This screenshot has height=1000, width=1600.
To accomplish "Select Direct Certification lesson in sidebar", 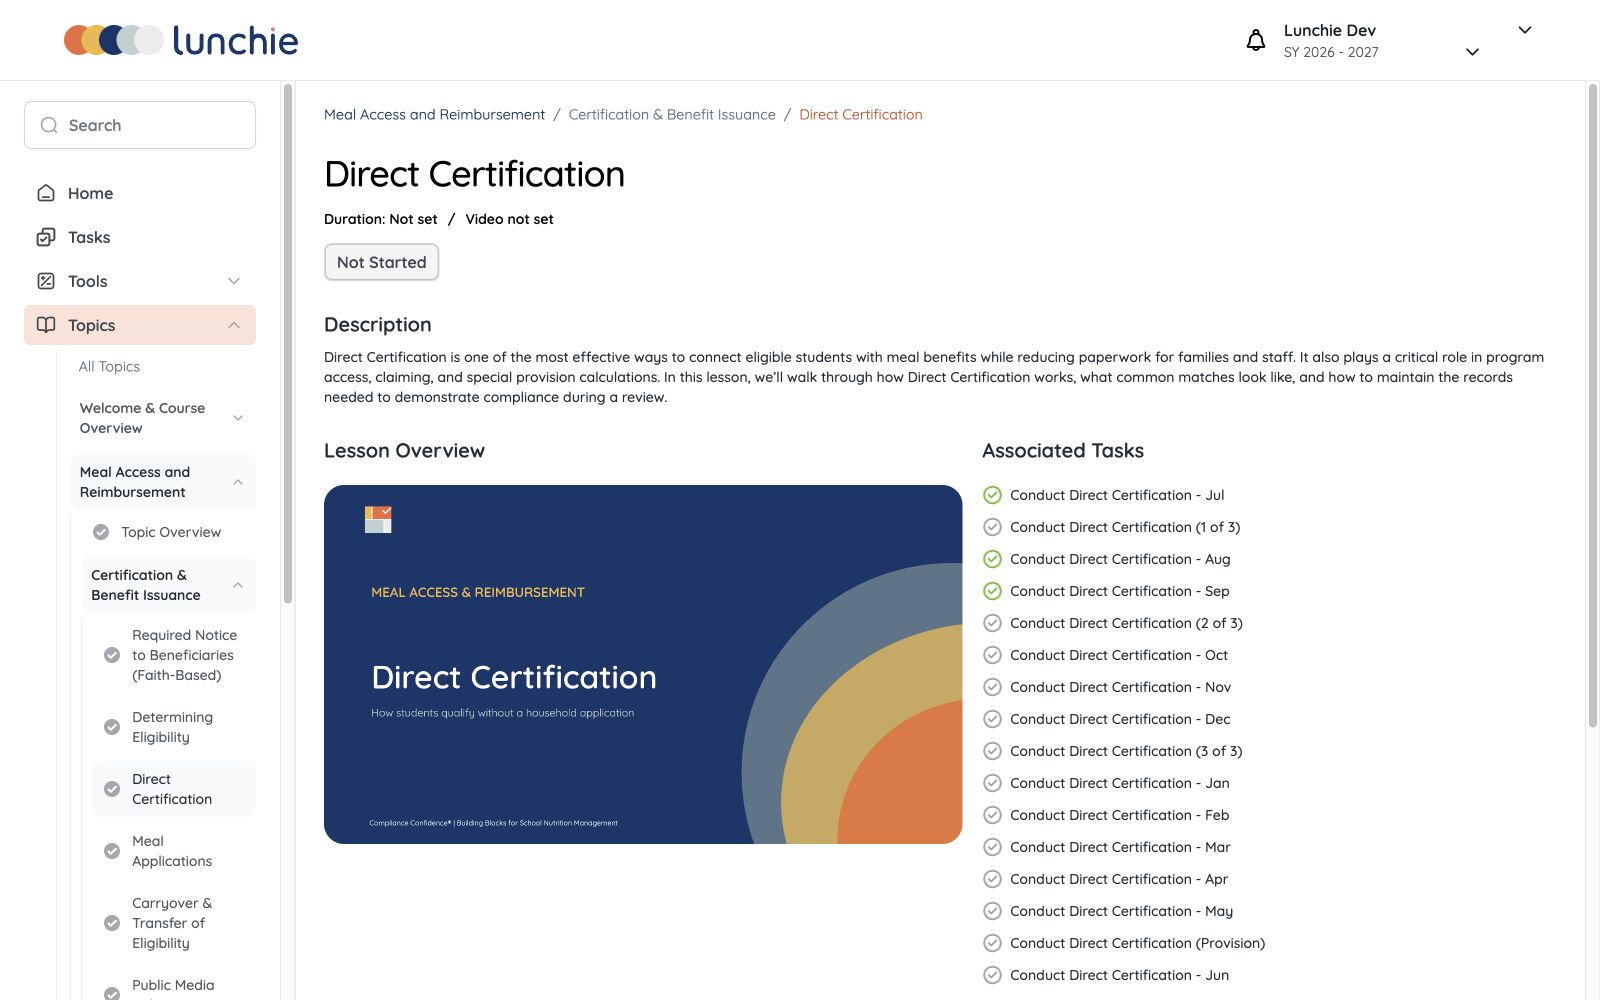I will click(x=172, y=789).
